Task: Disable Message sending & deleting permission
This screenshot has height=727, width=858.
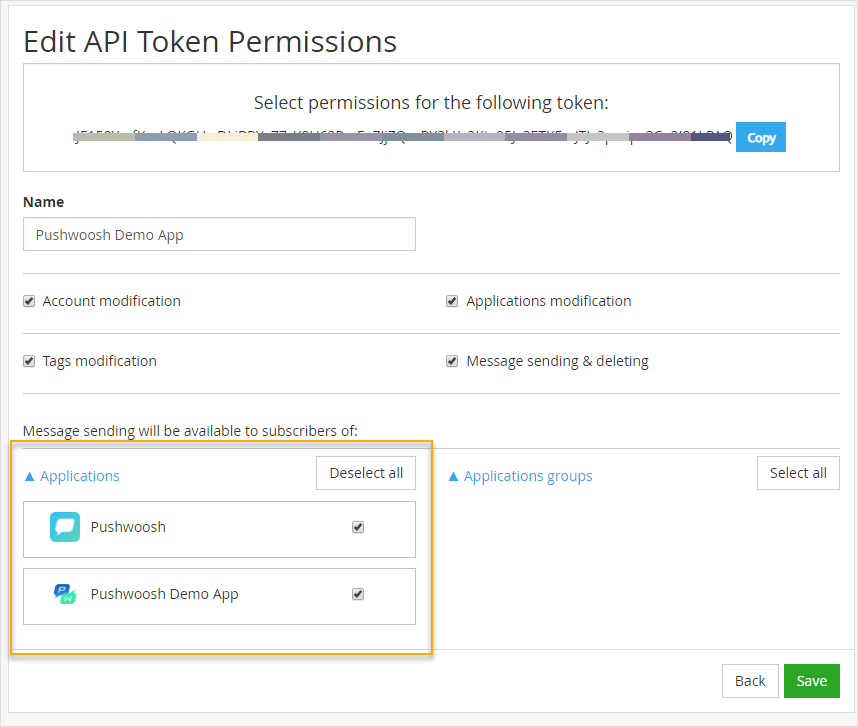Action: 452,361
